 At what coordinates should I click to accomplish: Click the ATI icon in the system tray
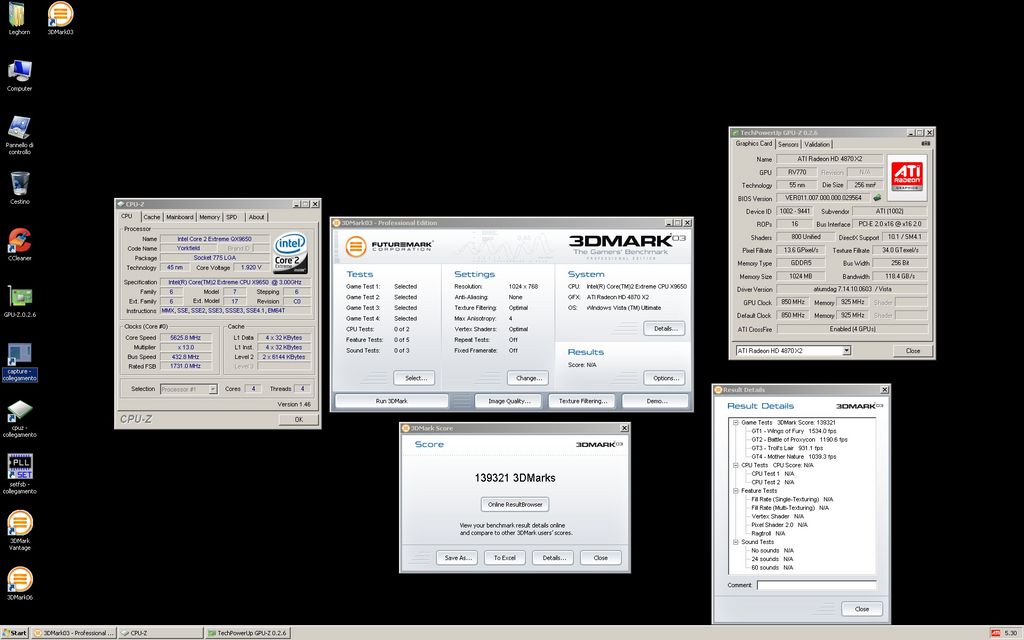pos(995,633)
